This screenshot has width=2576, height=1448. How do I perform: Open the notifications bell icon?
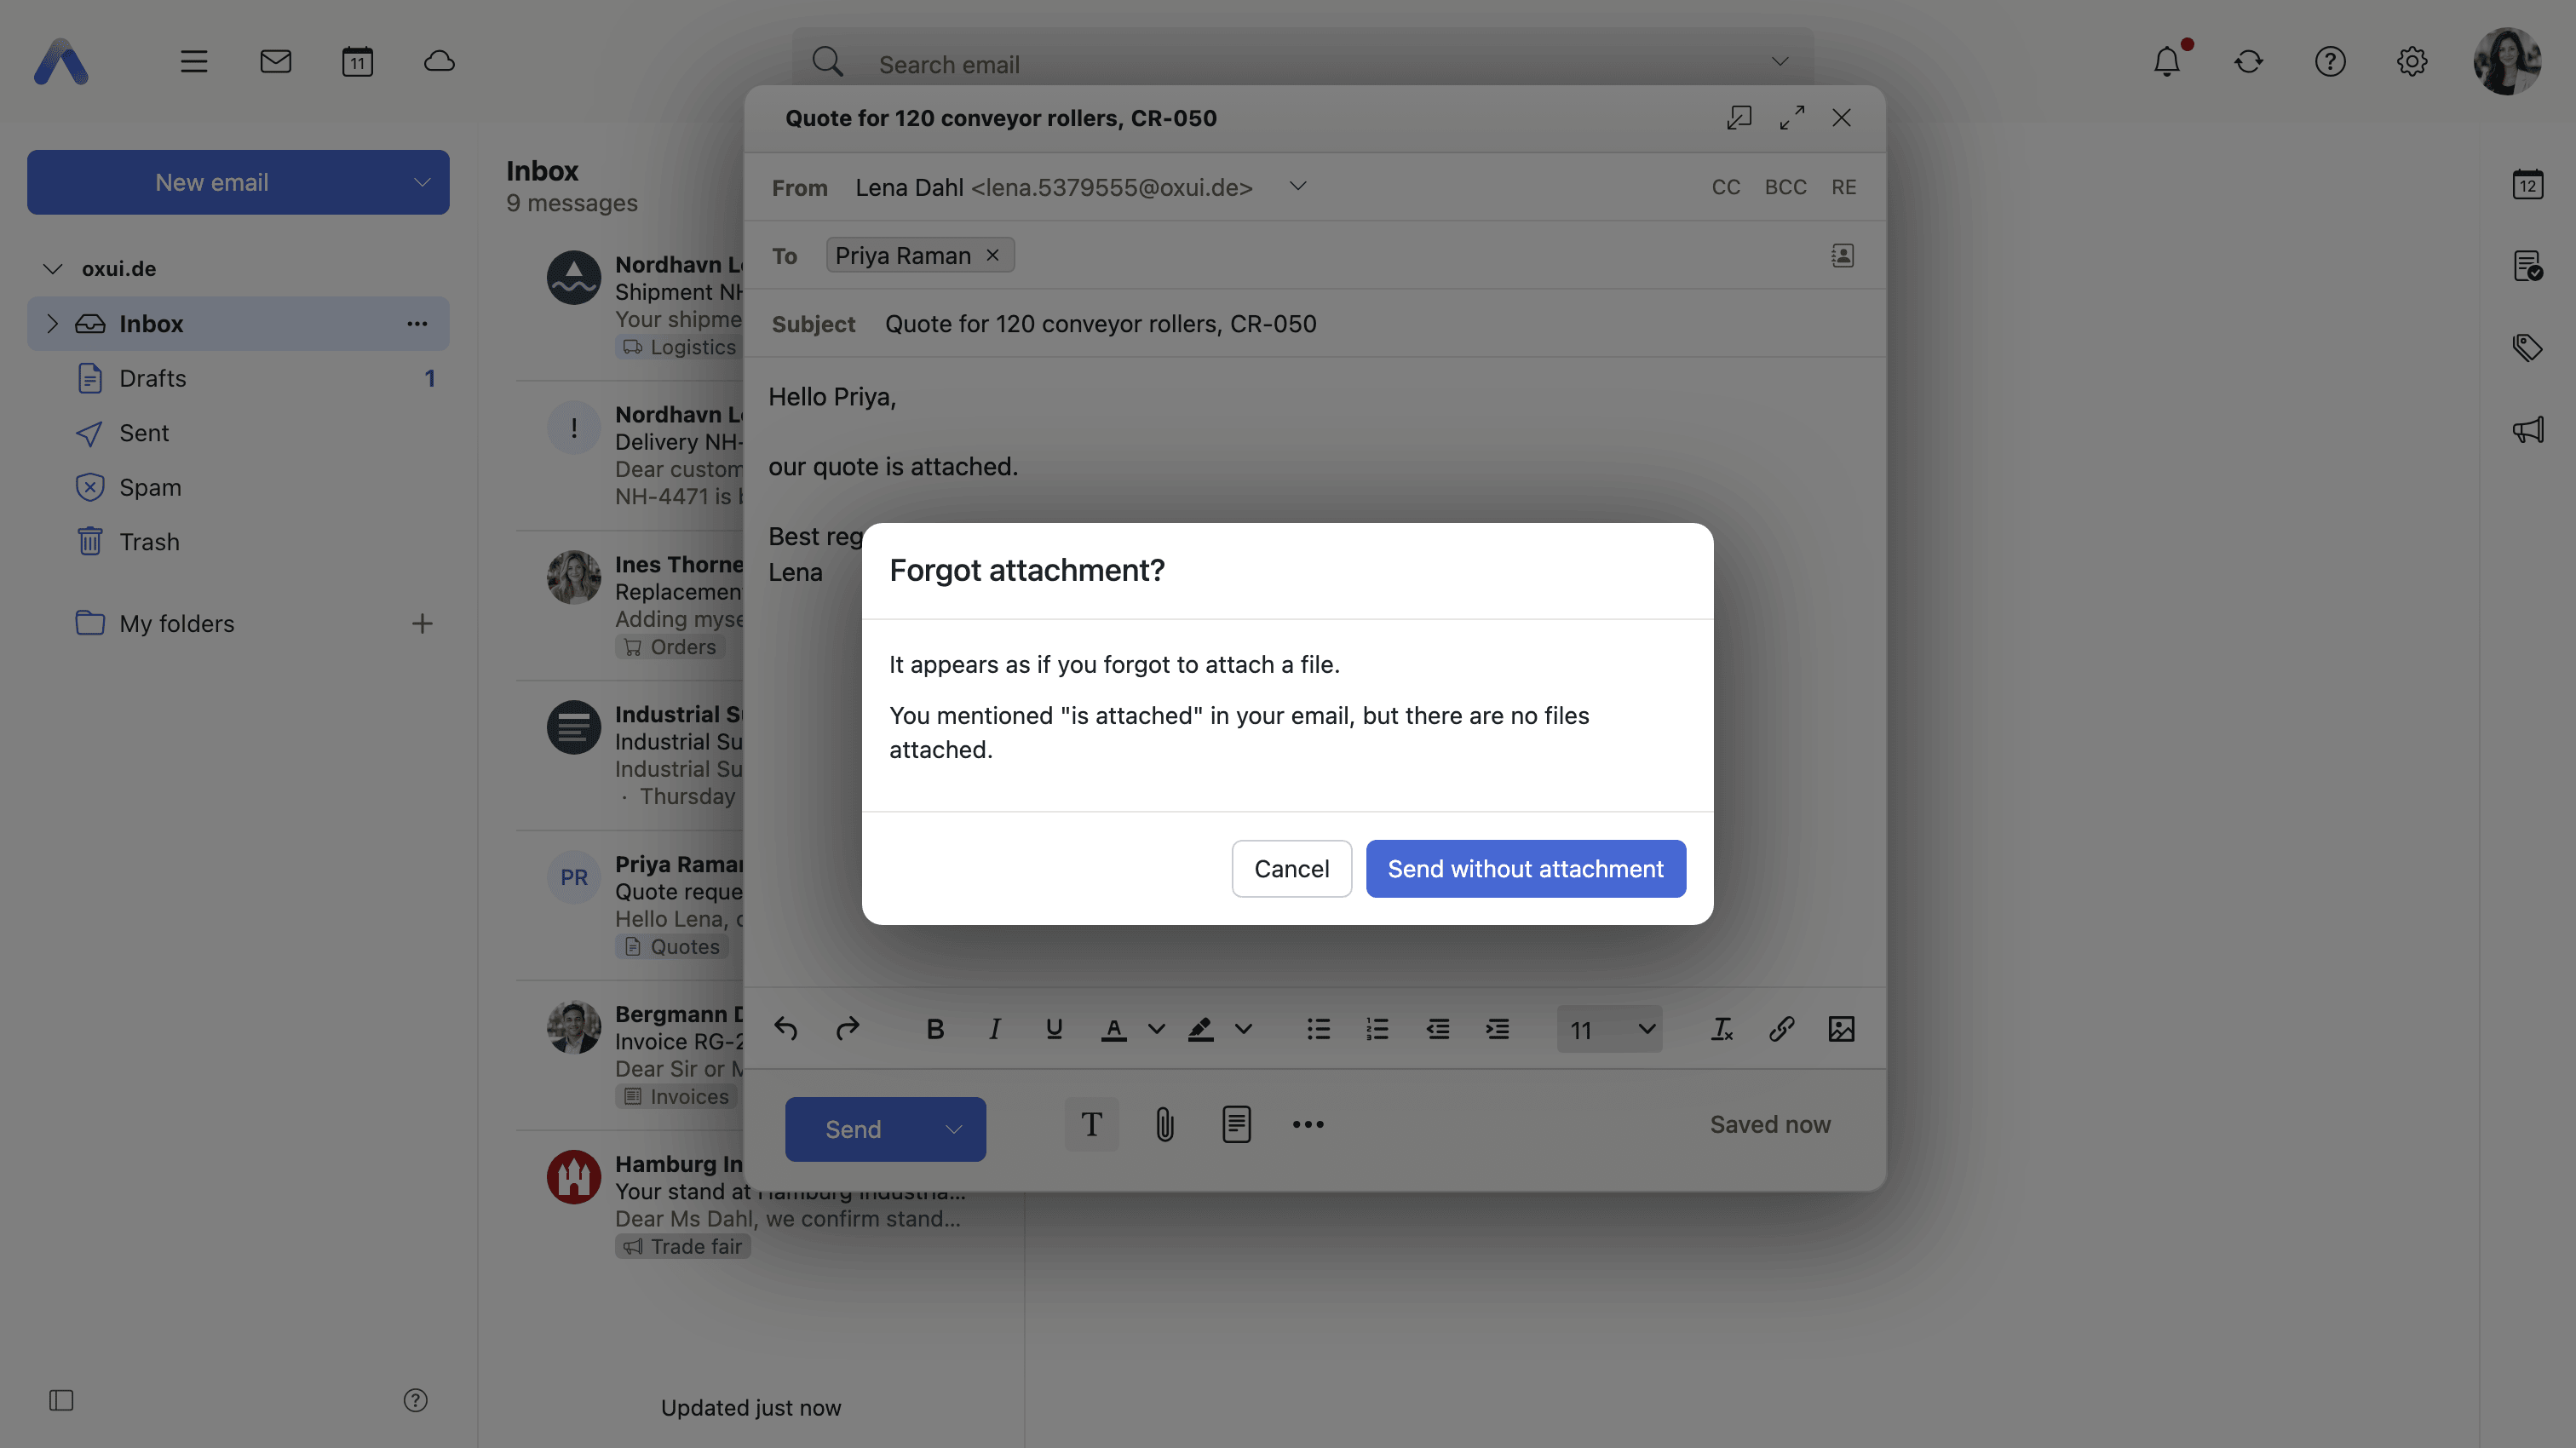click(x=2167, y=61)
